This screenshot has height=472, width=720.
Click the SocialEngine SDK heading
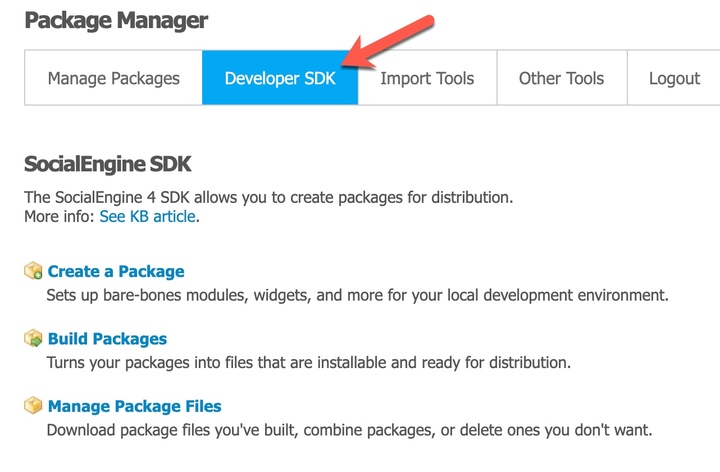(107, 164)
